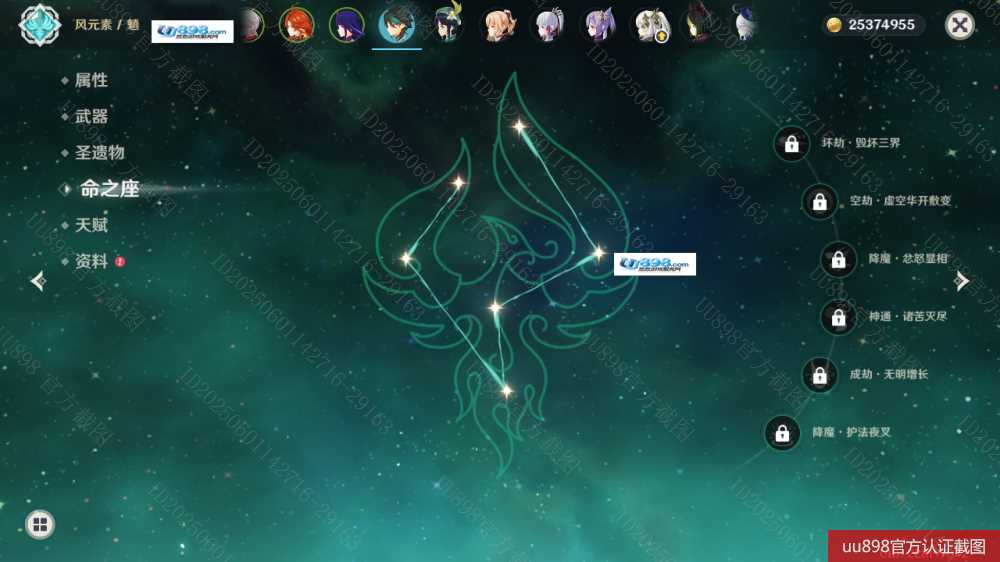Screen dimensions: 1000x562
Task: Open the 天赋 talents menu
Action: coord(91,225)
